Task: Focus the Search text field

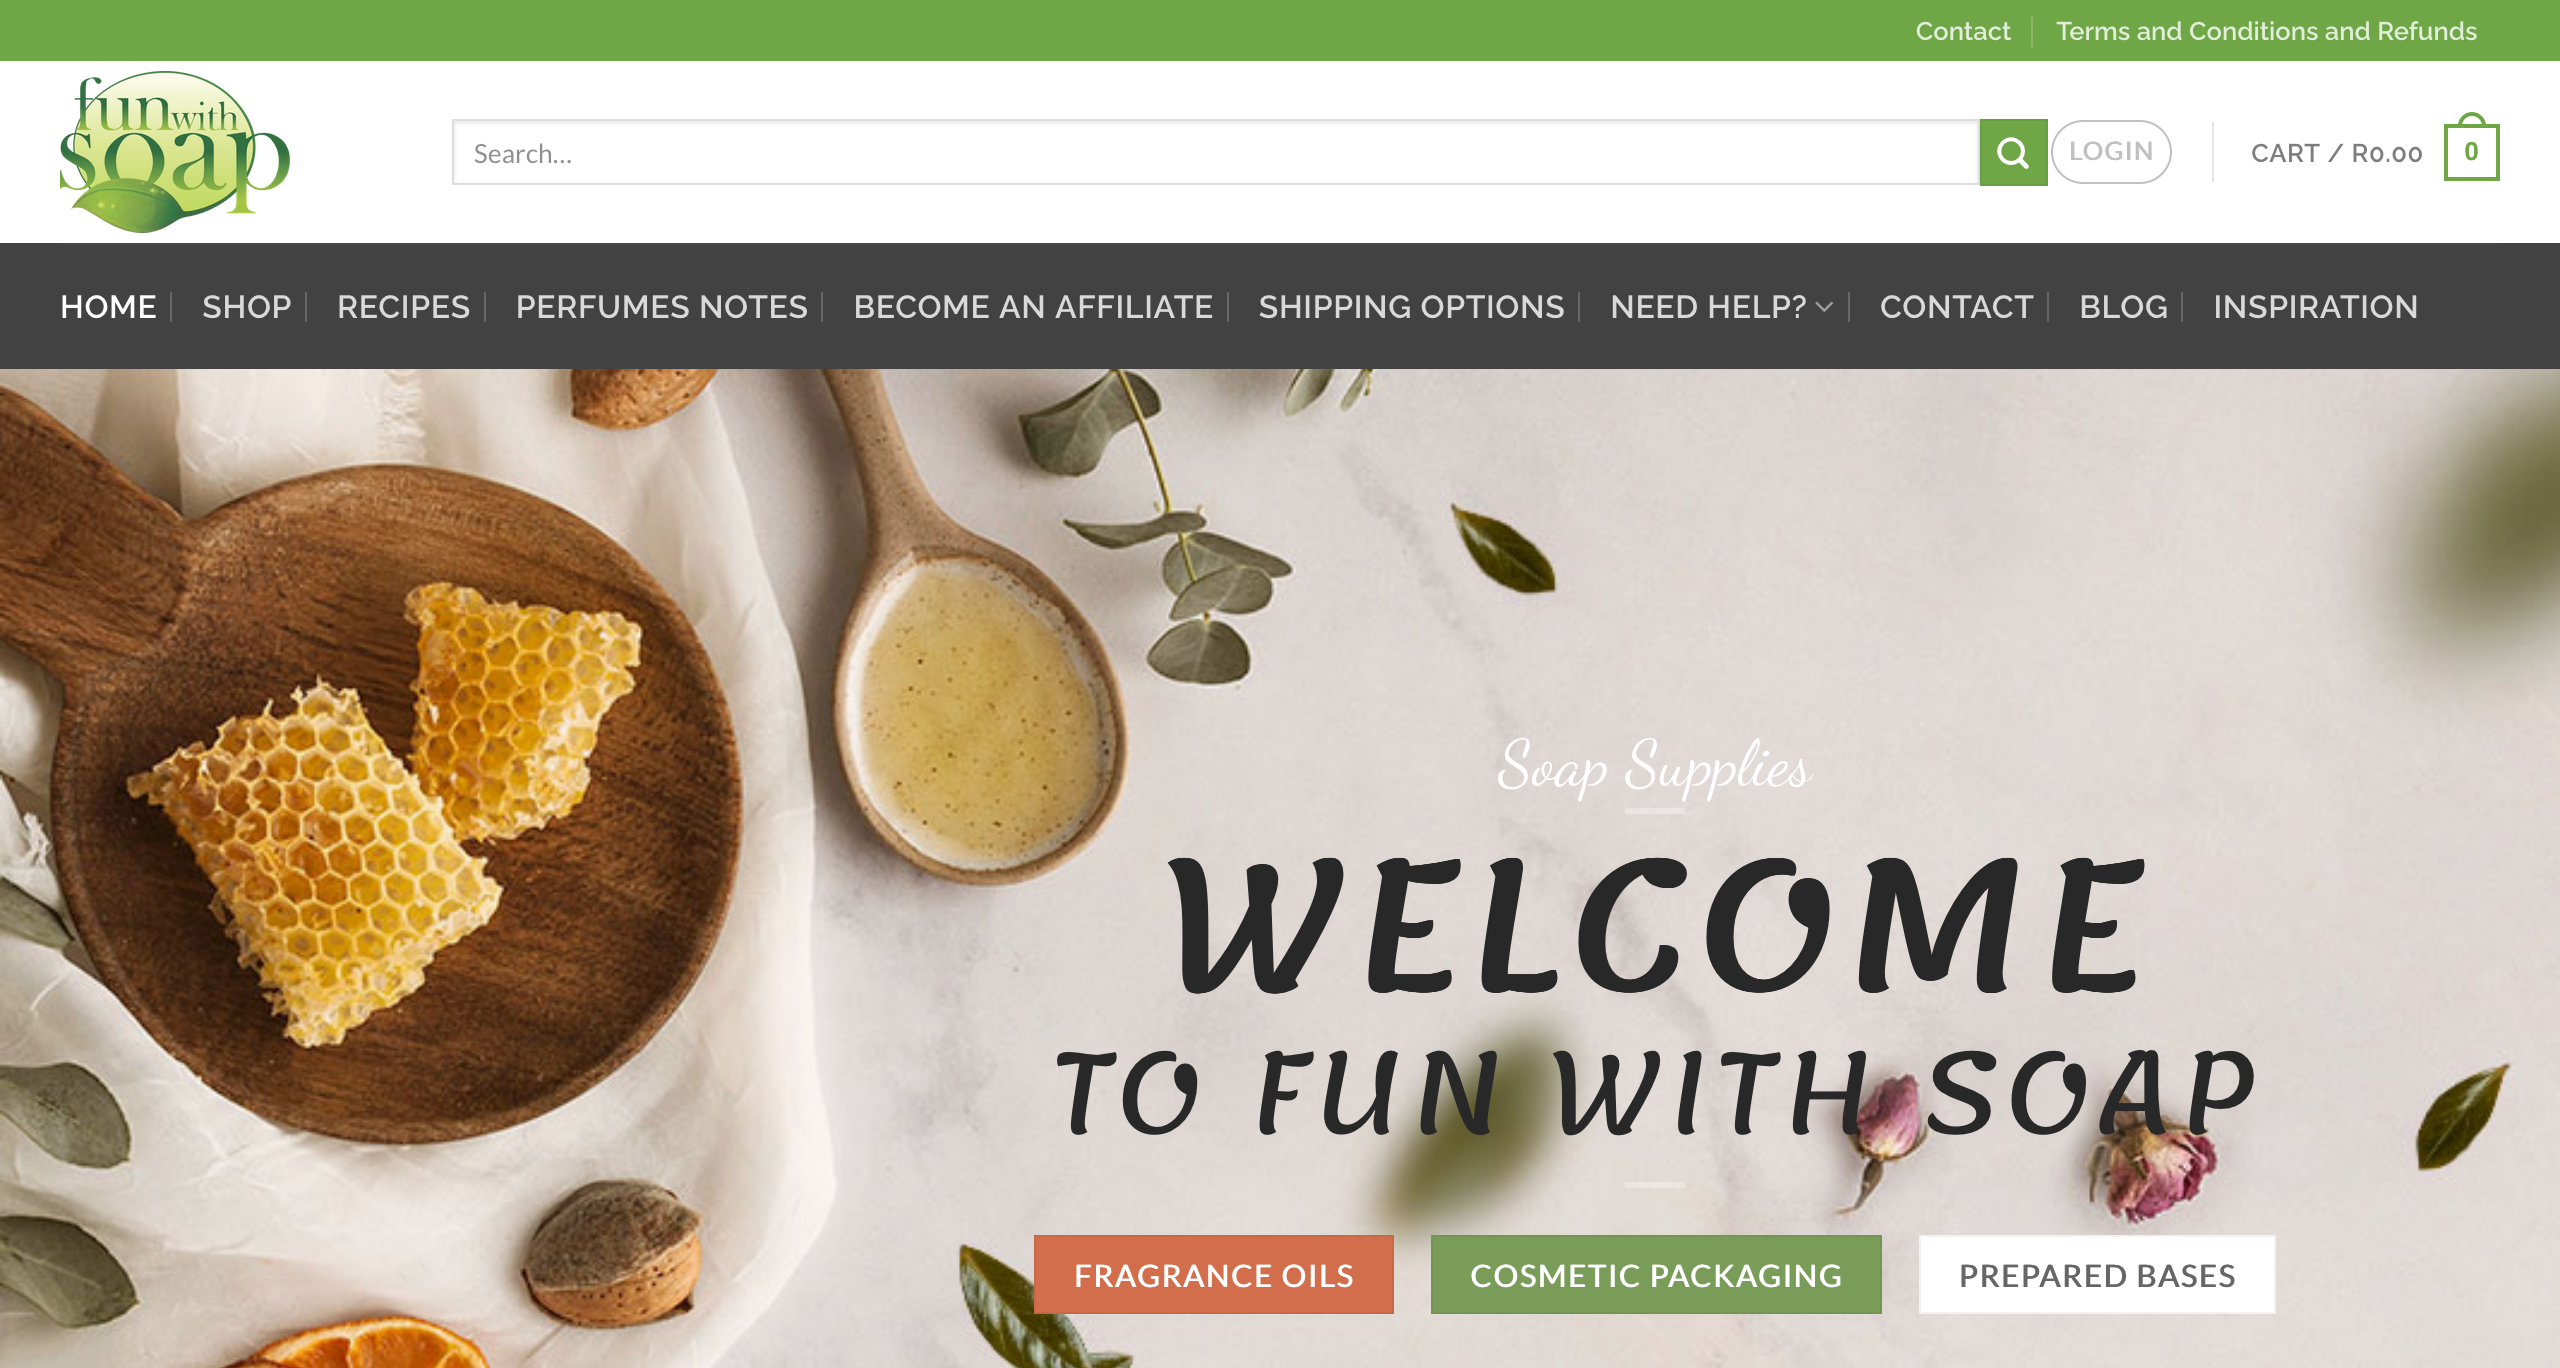Action: (x=1216, y=152)
